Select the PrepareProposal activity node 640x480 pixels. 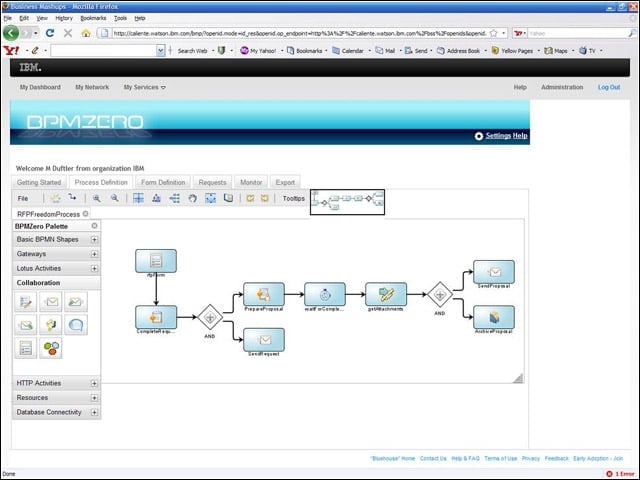(x=264, y=294)
